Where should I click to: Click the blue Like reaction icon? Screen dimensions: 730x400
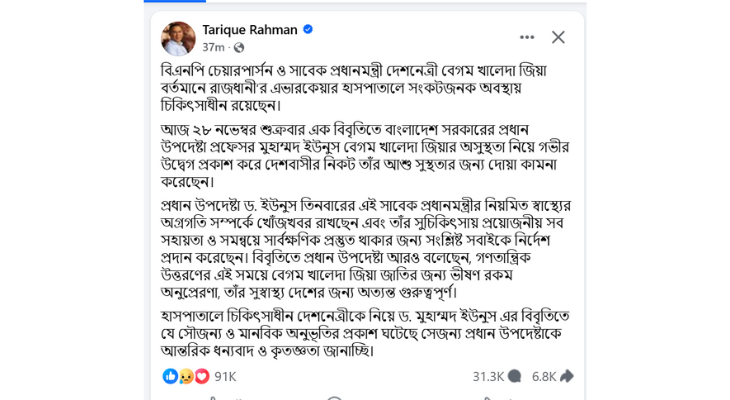170,376
